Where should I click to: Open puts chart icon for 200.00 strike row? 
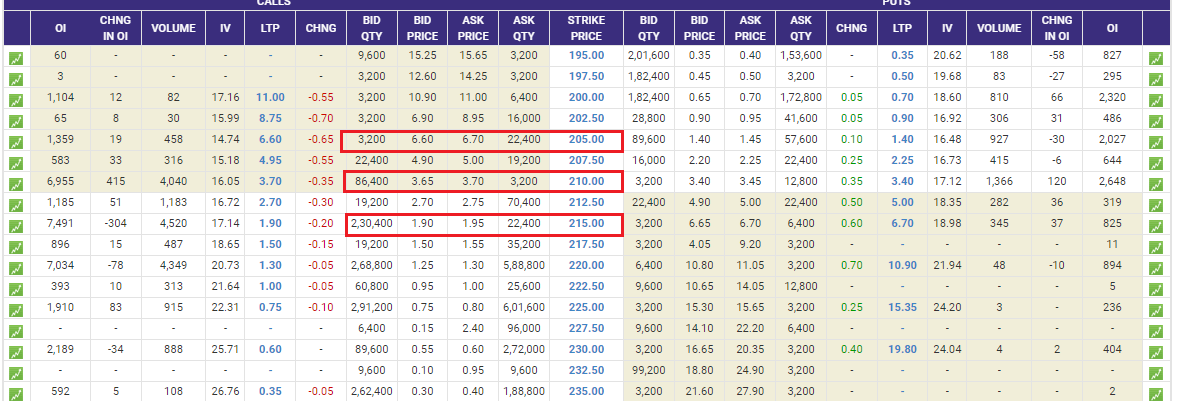[x=1156, y=99]
